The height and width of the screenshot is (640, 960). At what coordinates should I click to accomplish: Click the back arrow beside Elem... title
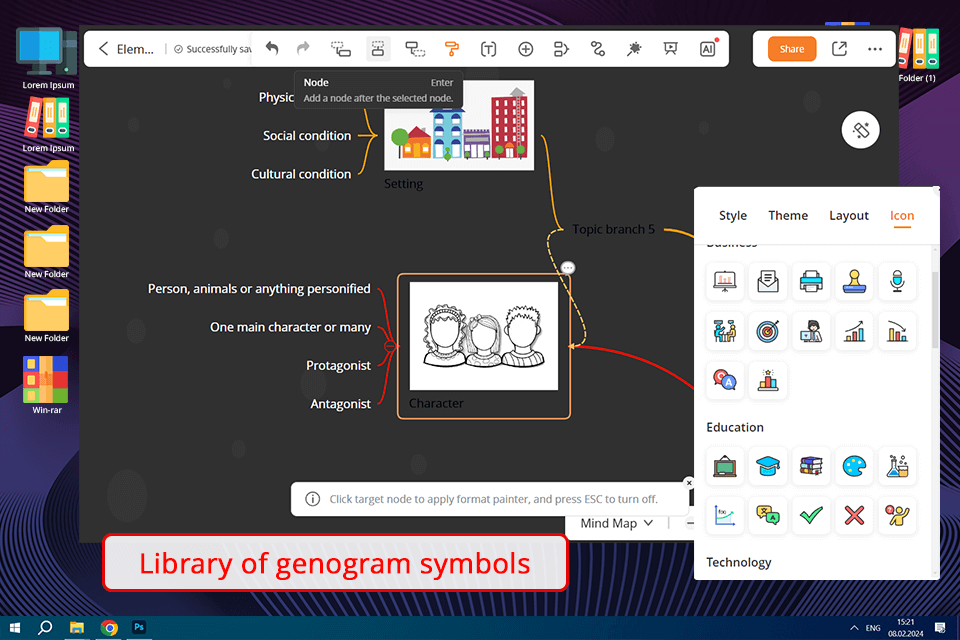(103, 49)
